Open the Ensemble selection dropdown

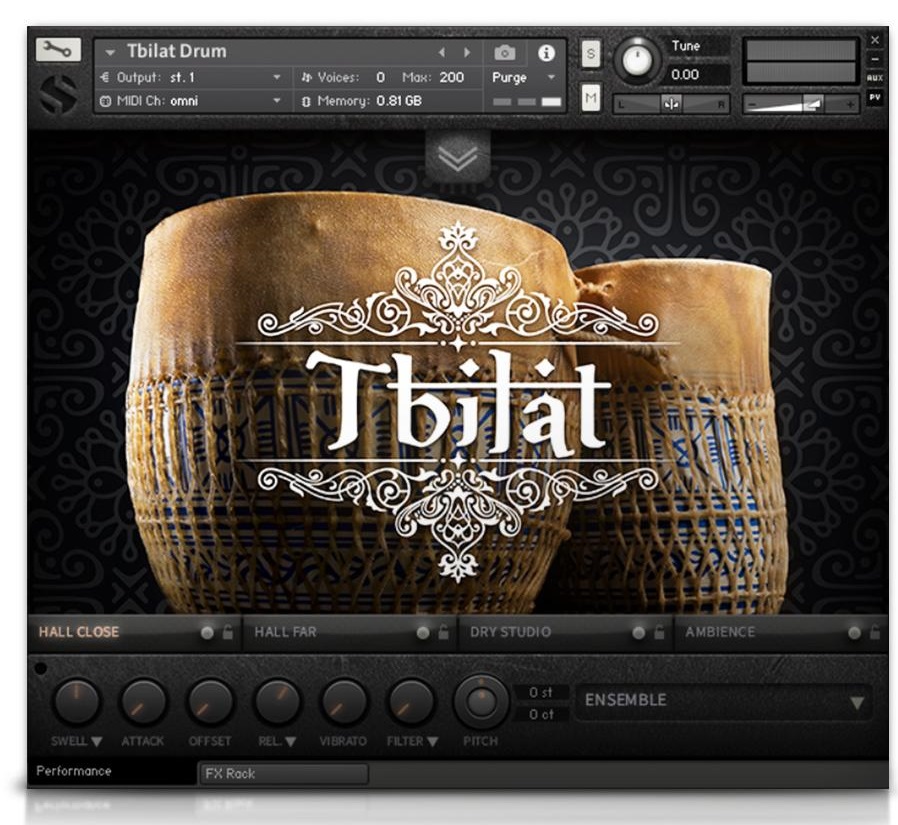[724, 701]
